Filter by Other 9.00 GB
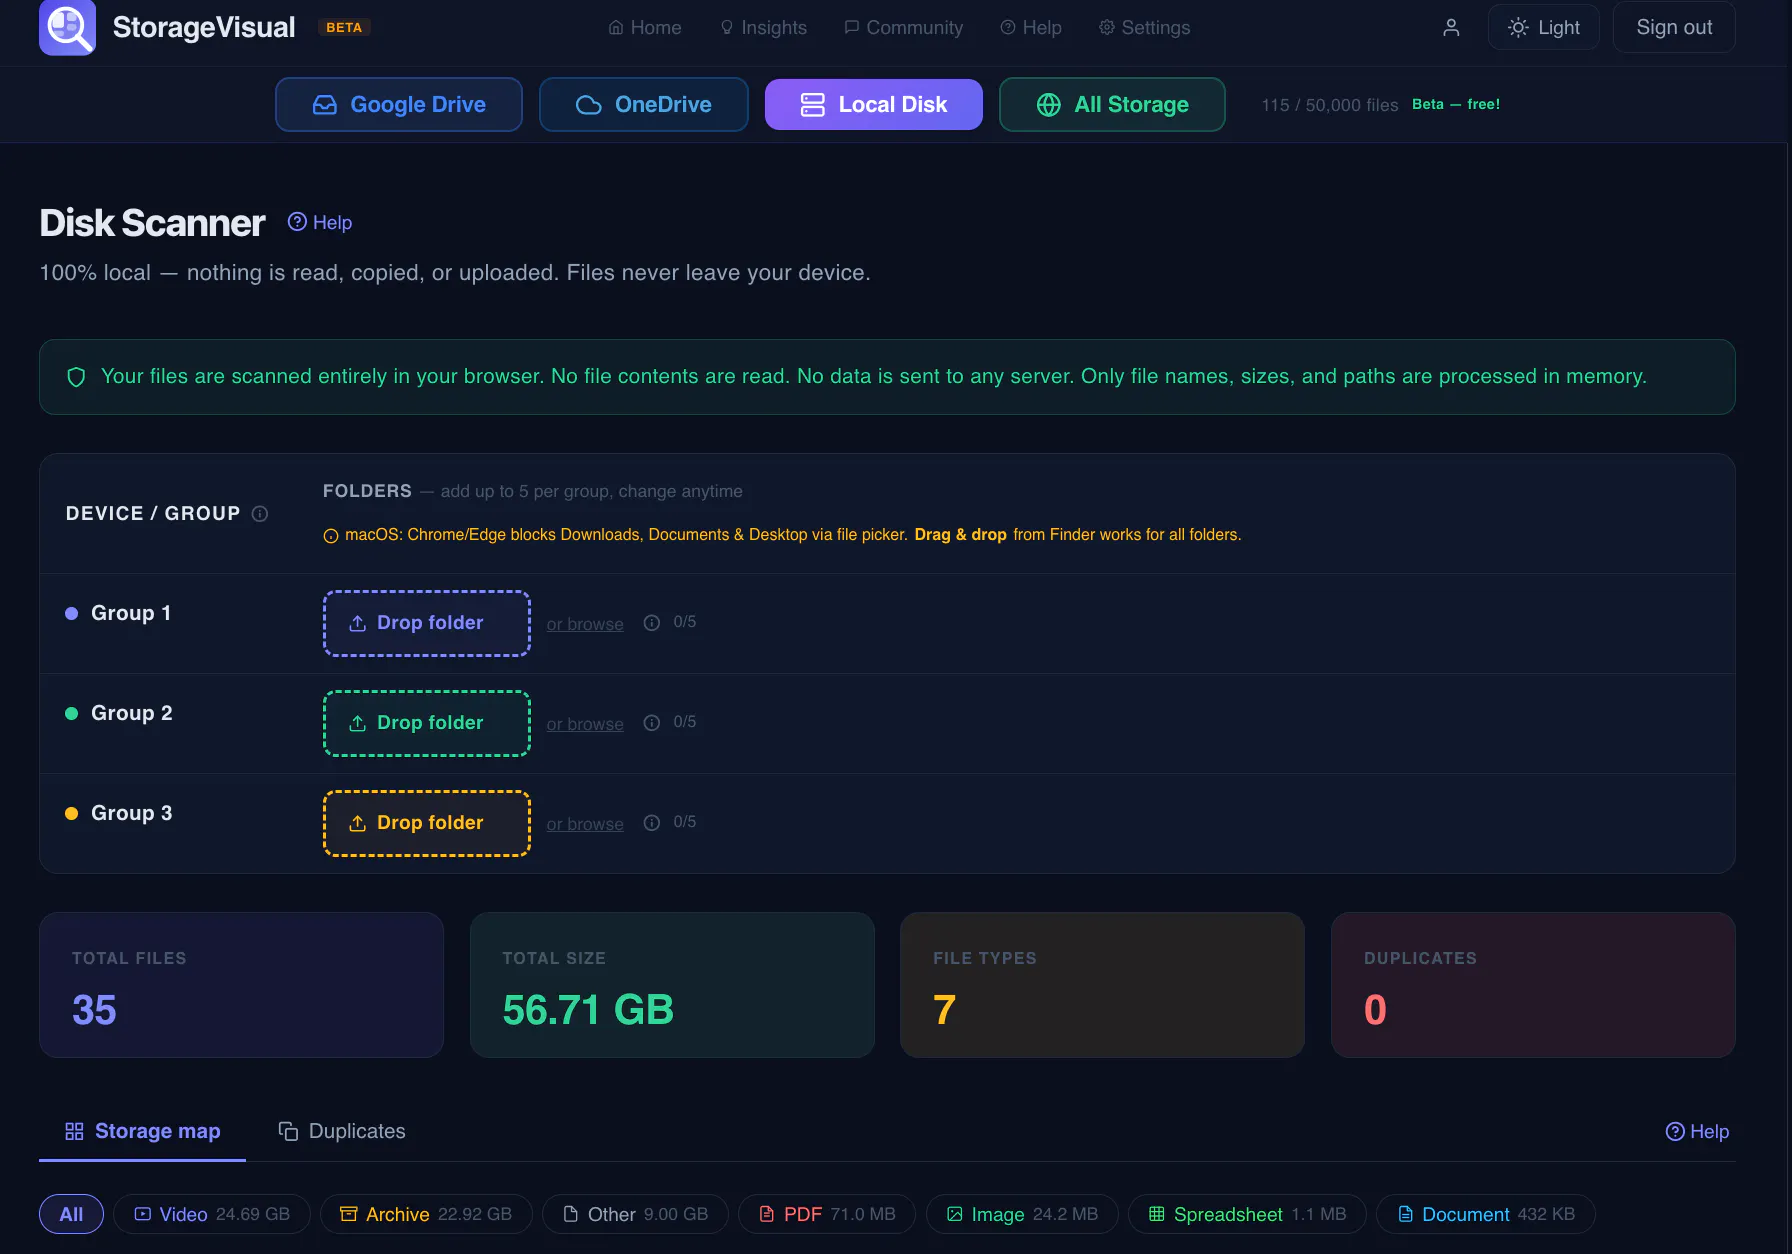The height and width of the screenshot is (1254, 1792). pos(635,1214)
